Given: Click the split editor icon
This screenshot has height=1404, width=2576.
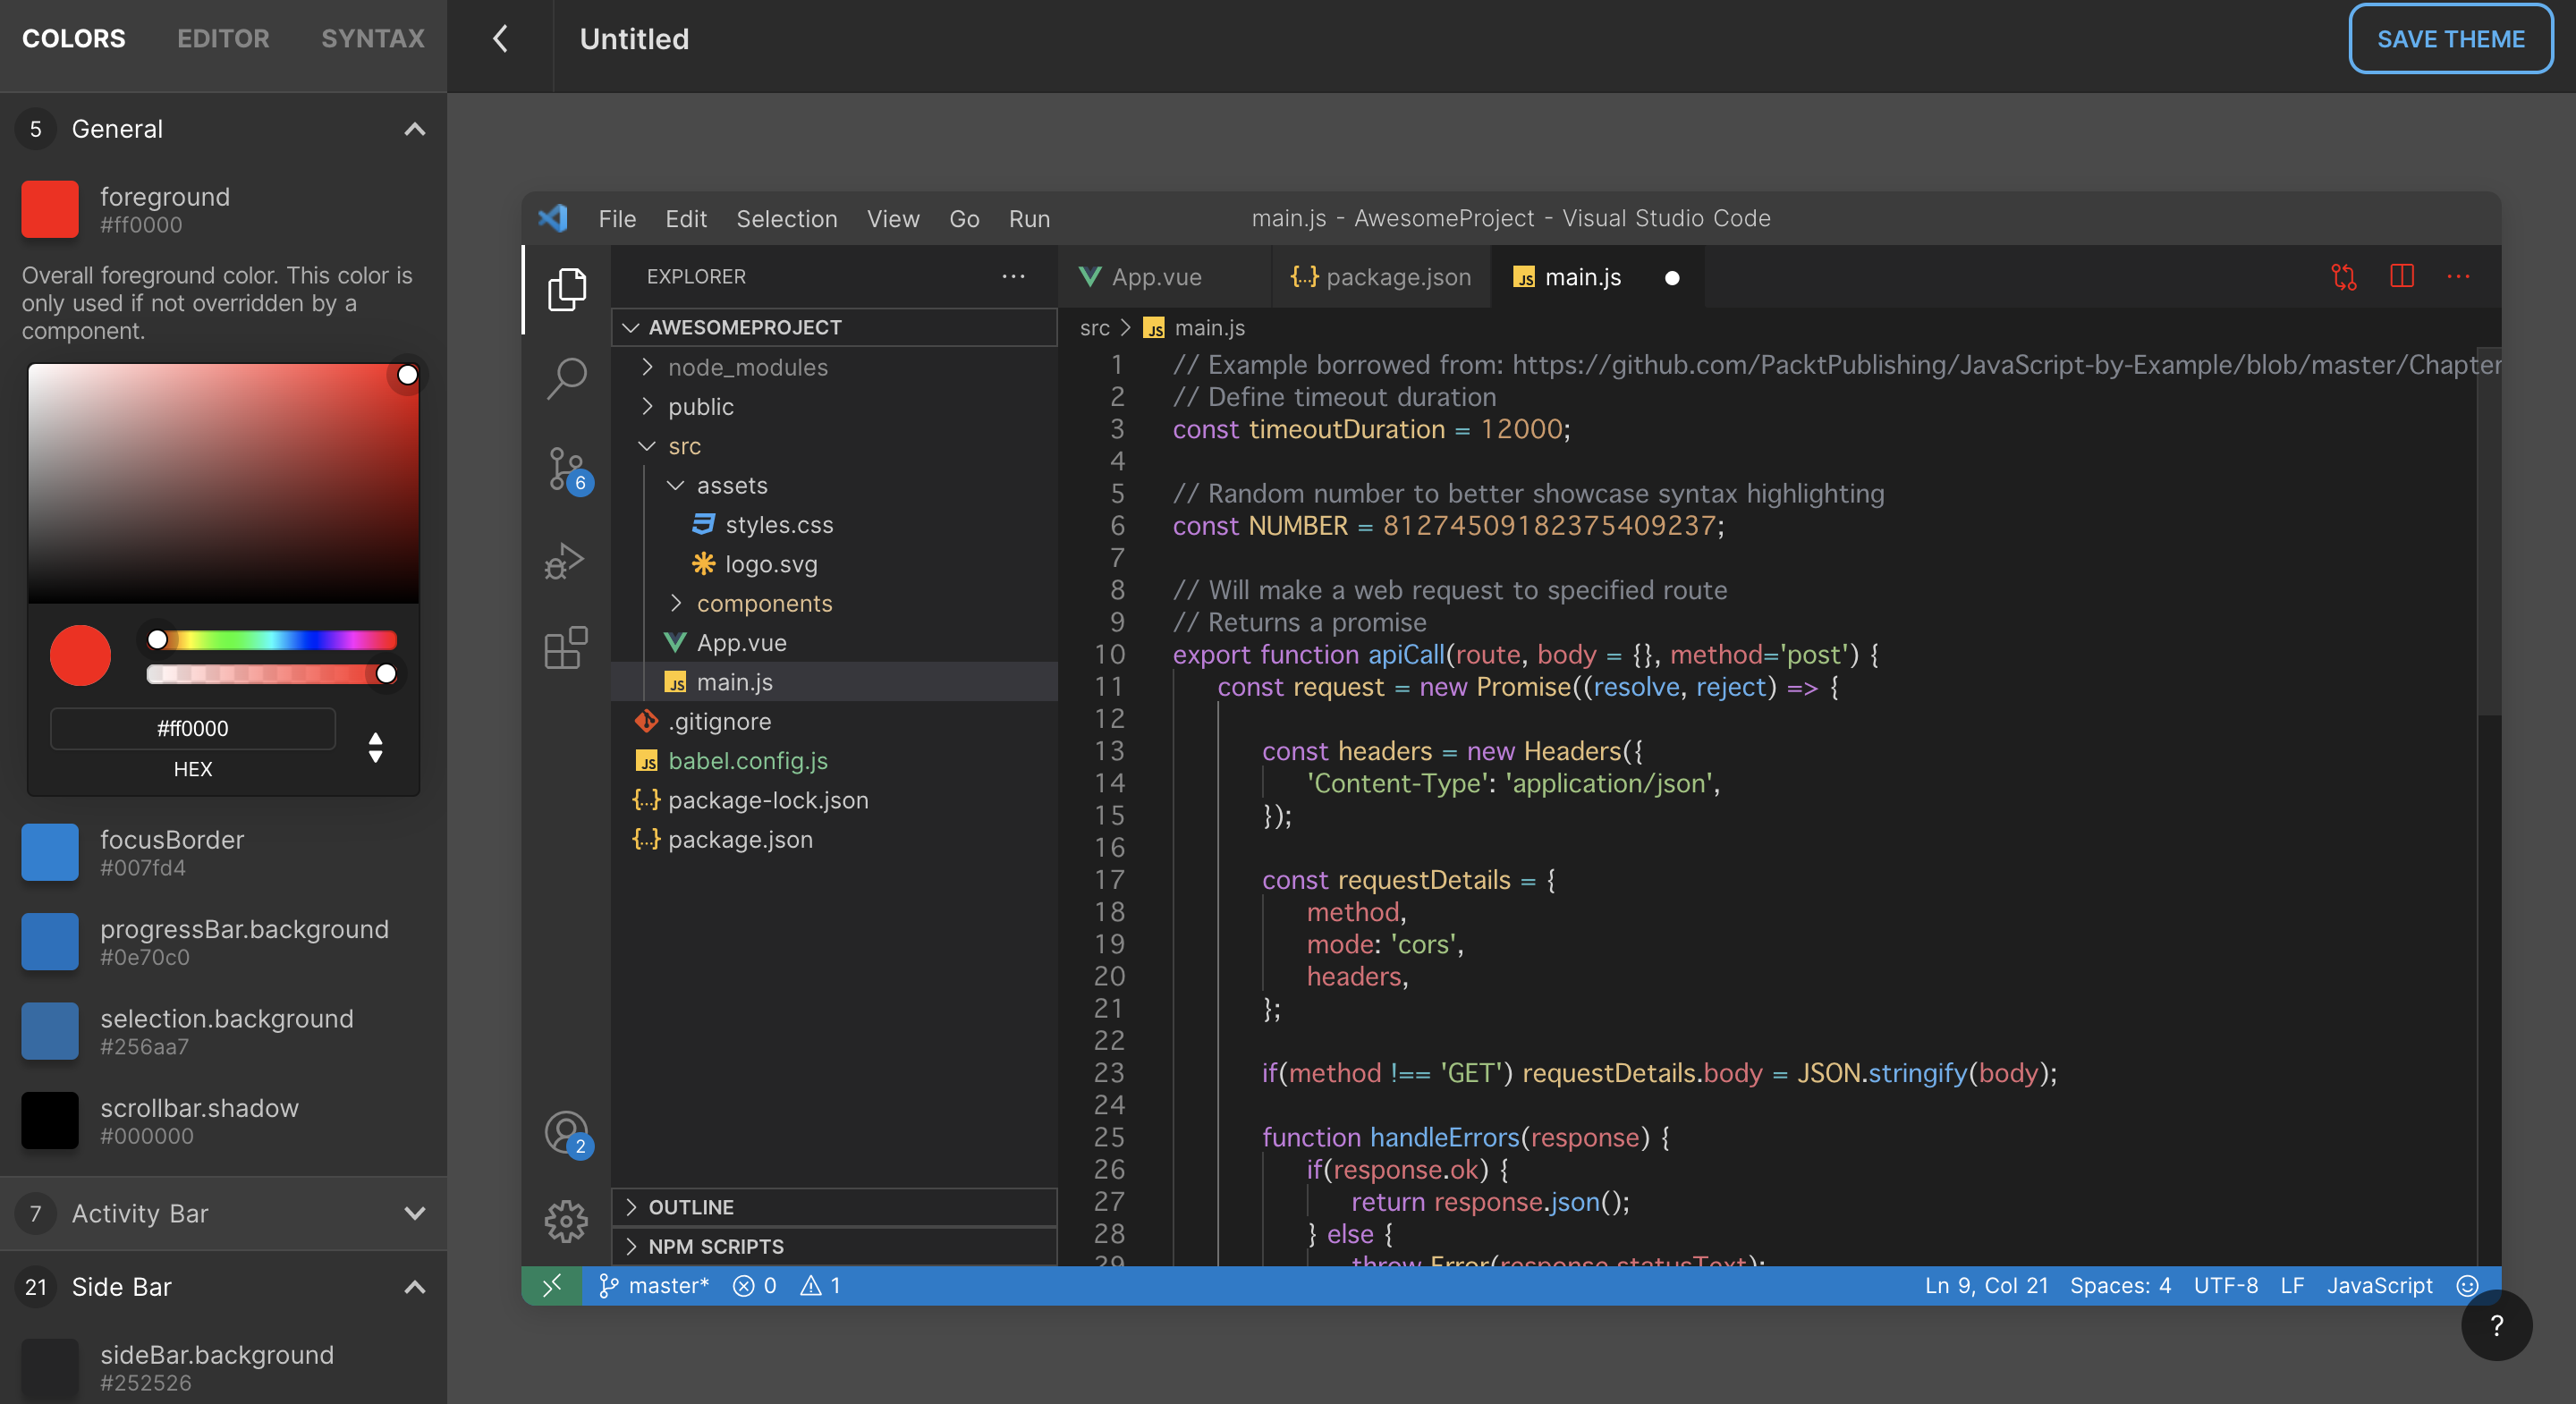Looking at the screenshot, I should 2401,277.
